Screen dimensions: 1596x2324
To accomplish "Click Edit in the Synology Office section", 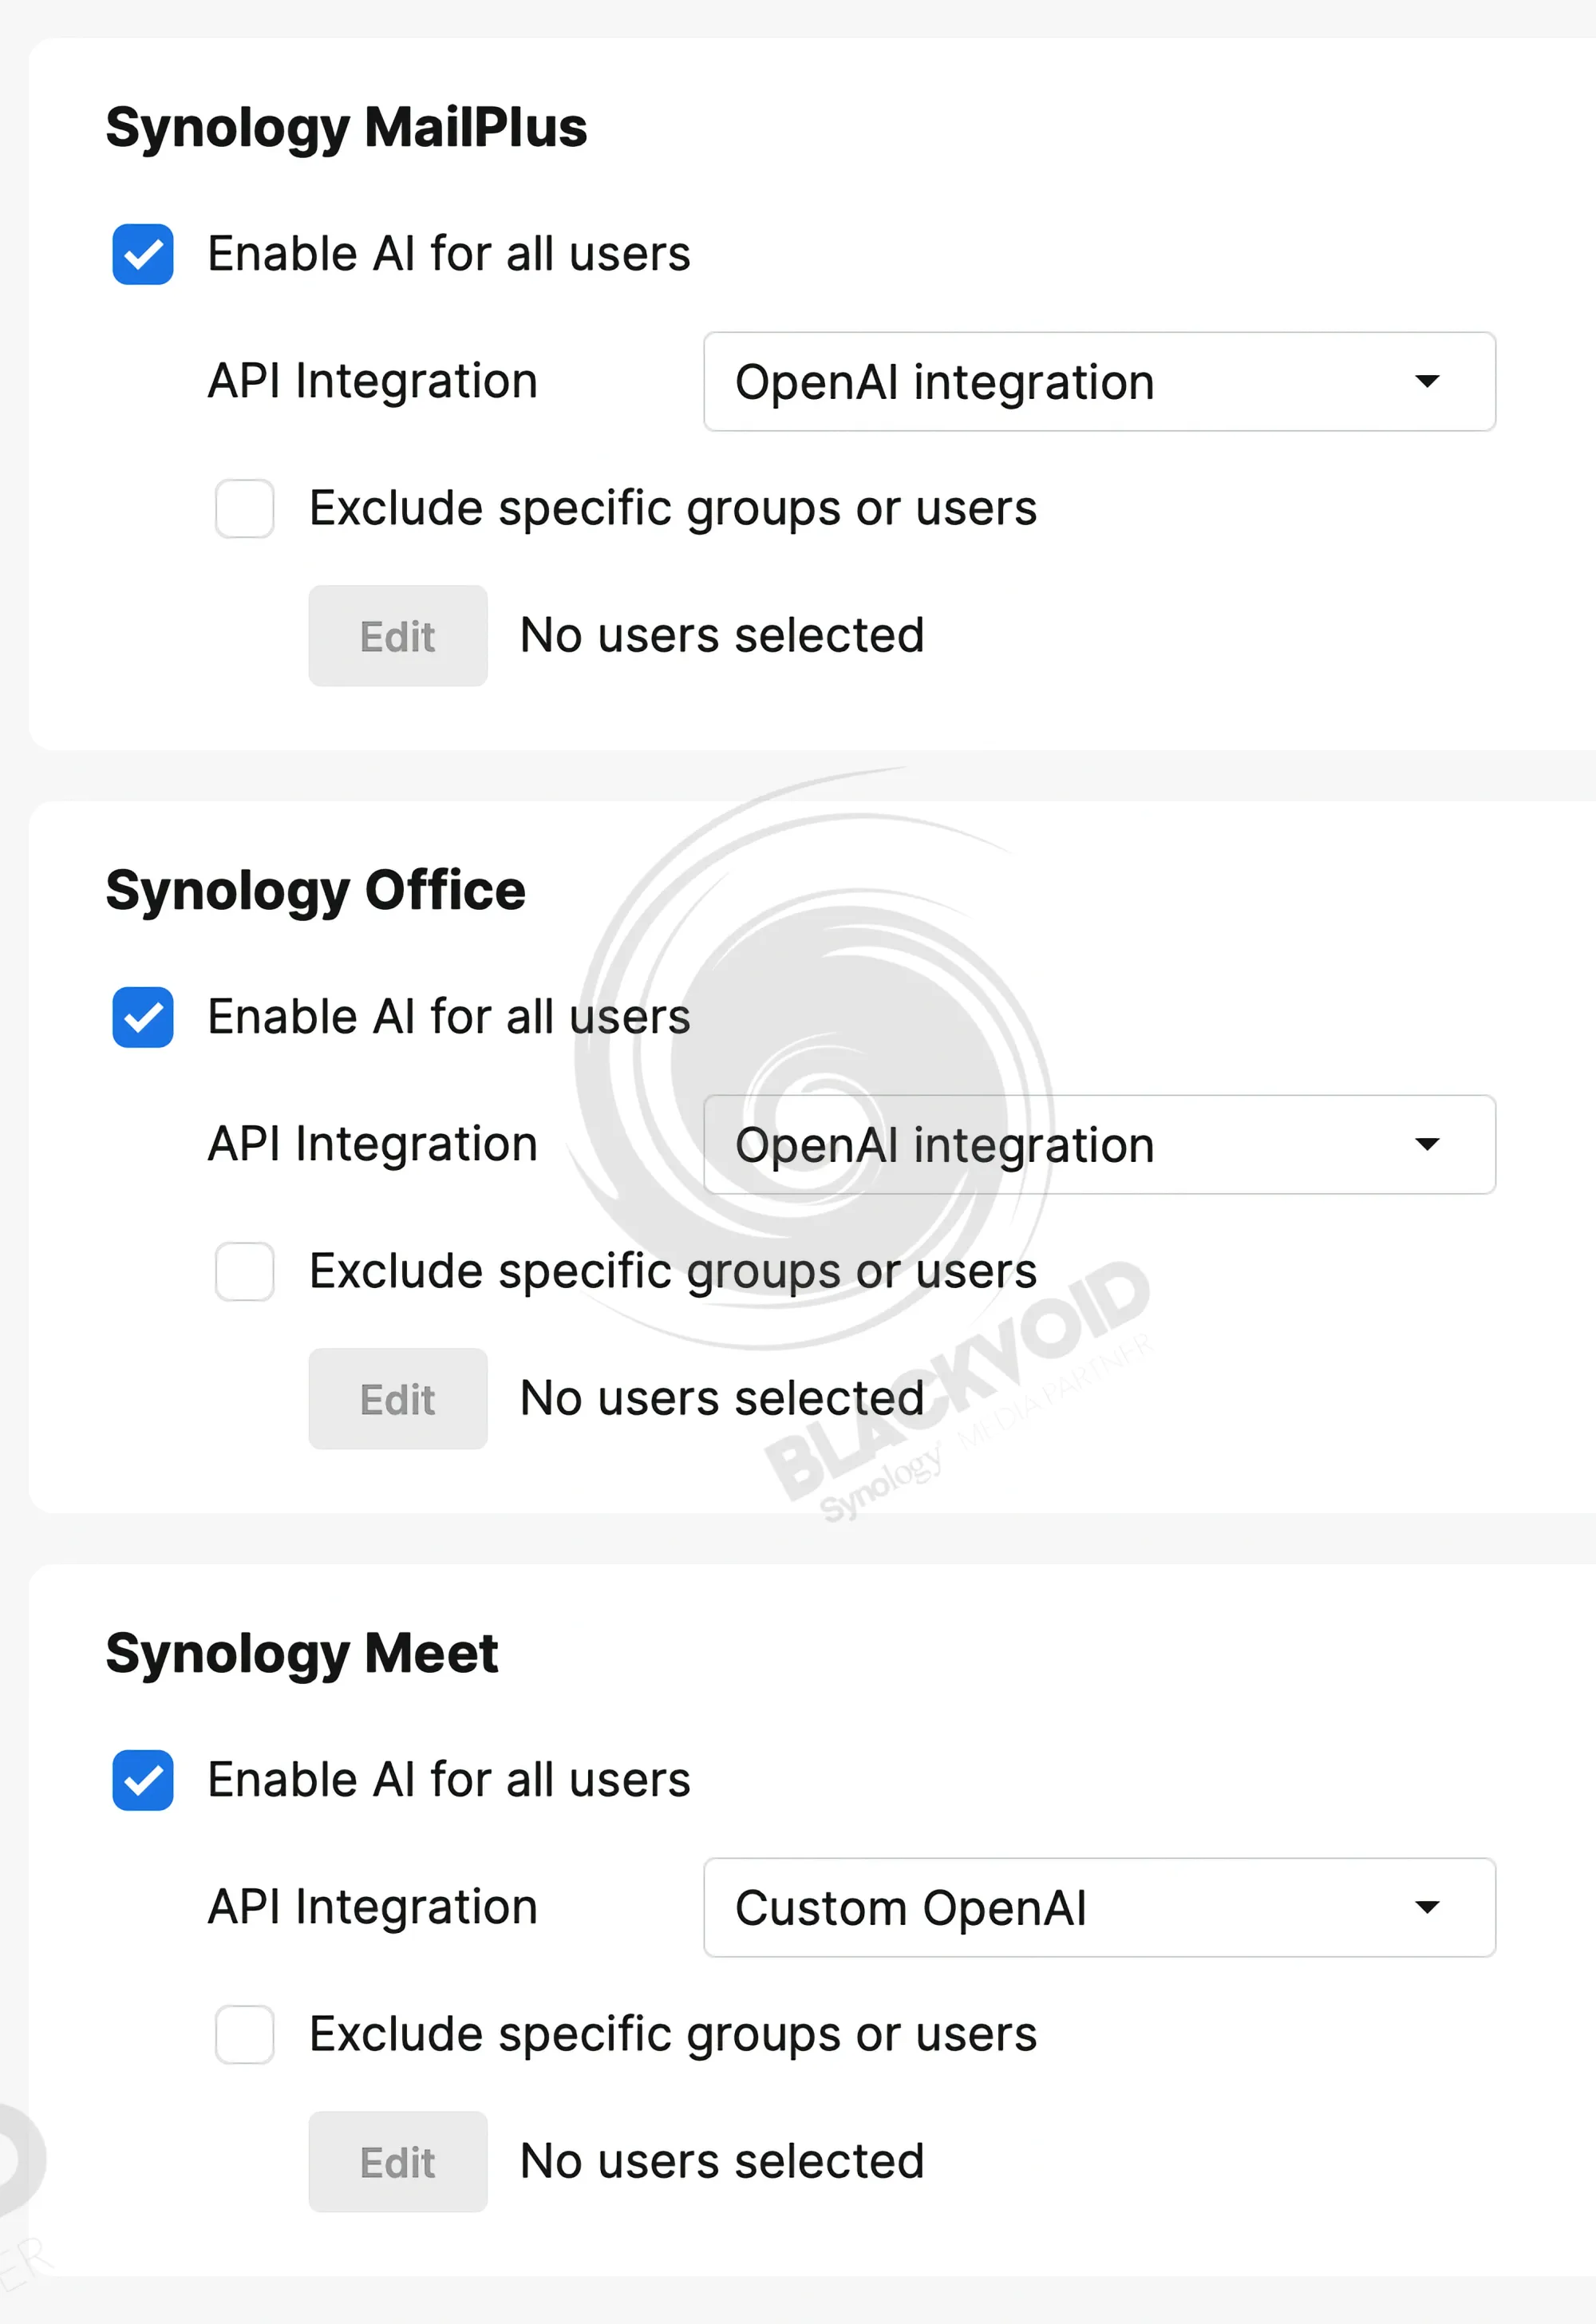I will (x=397, y=1399).
